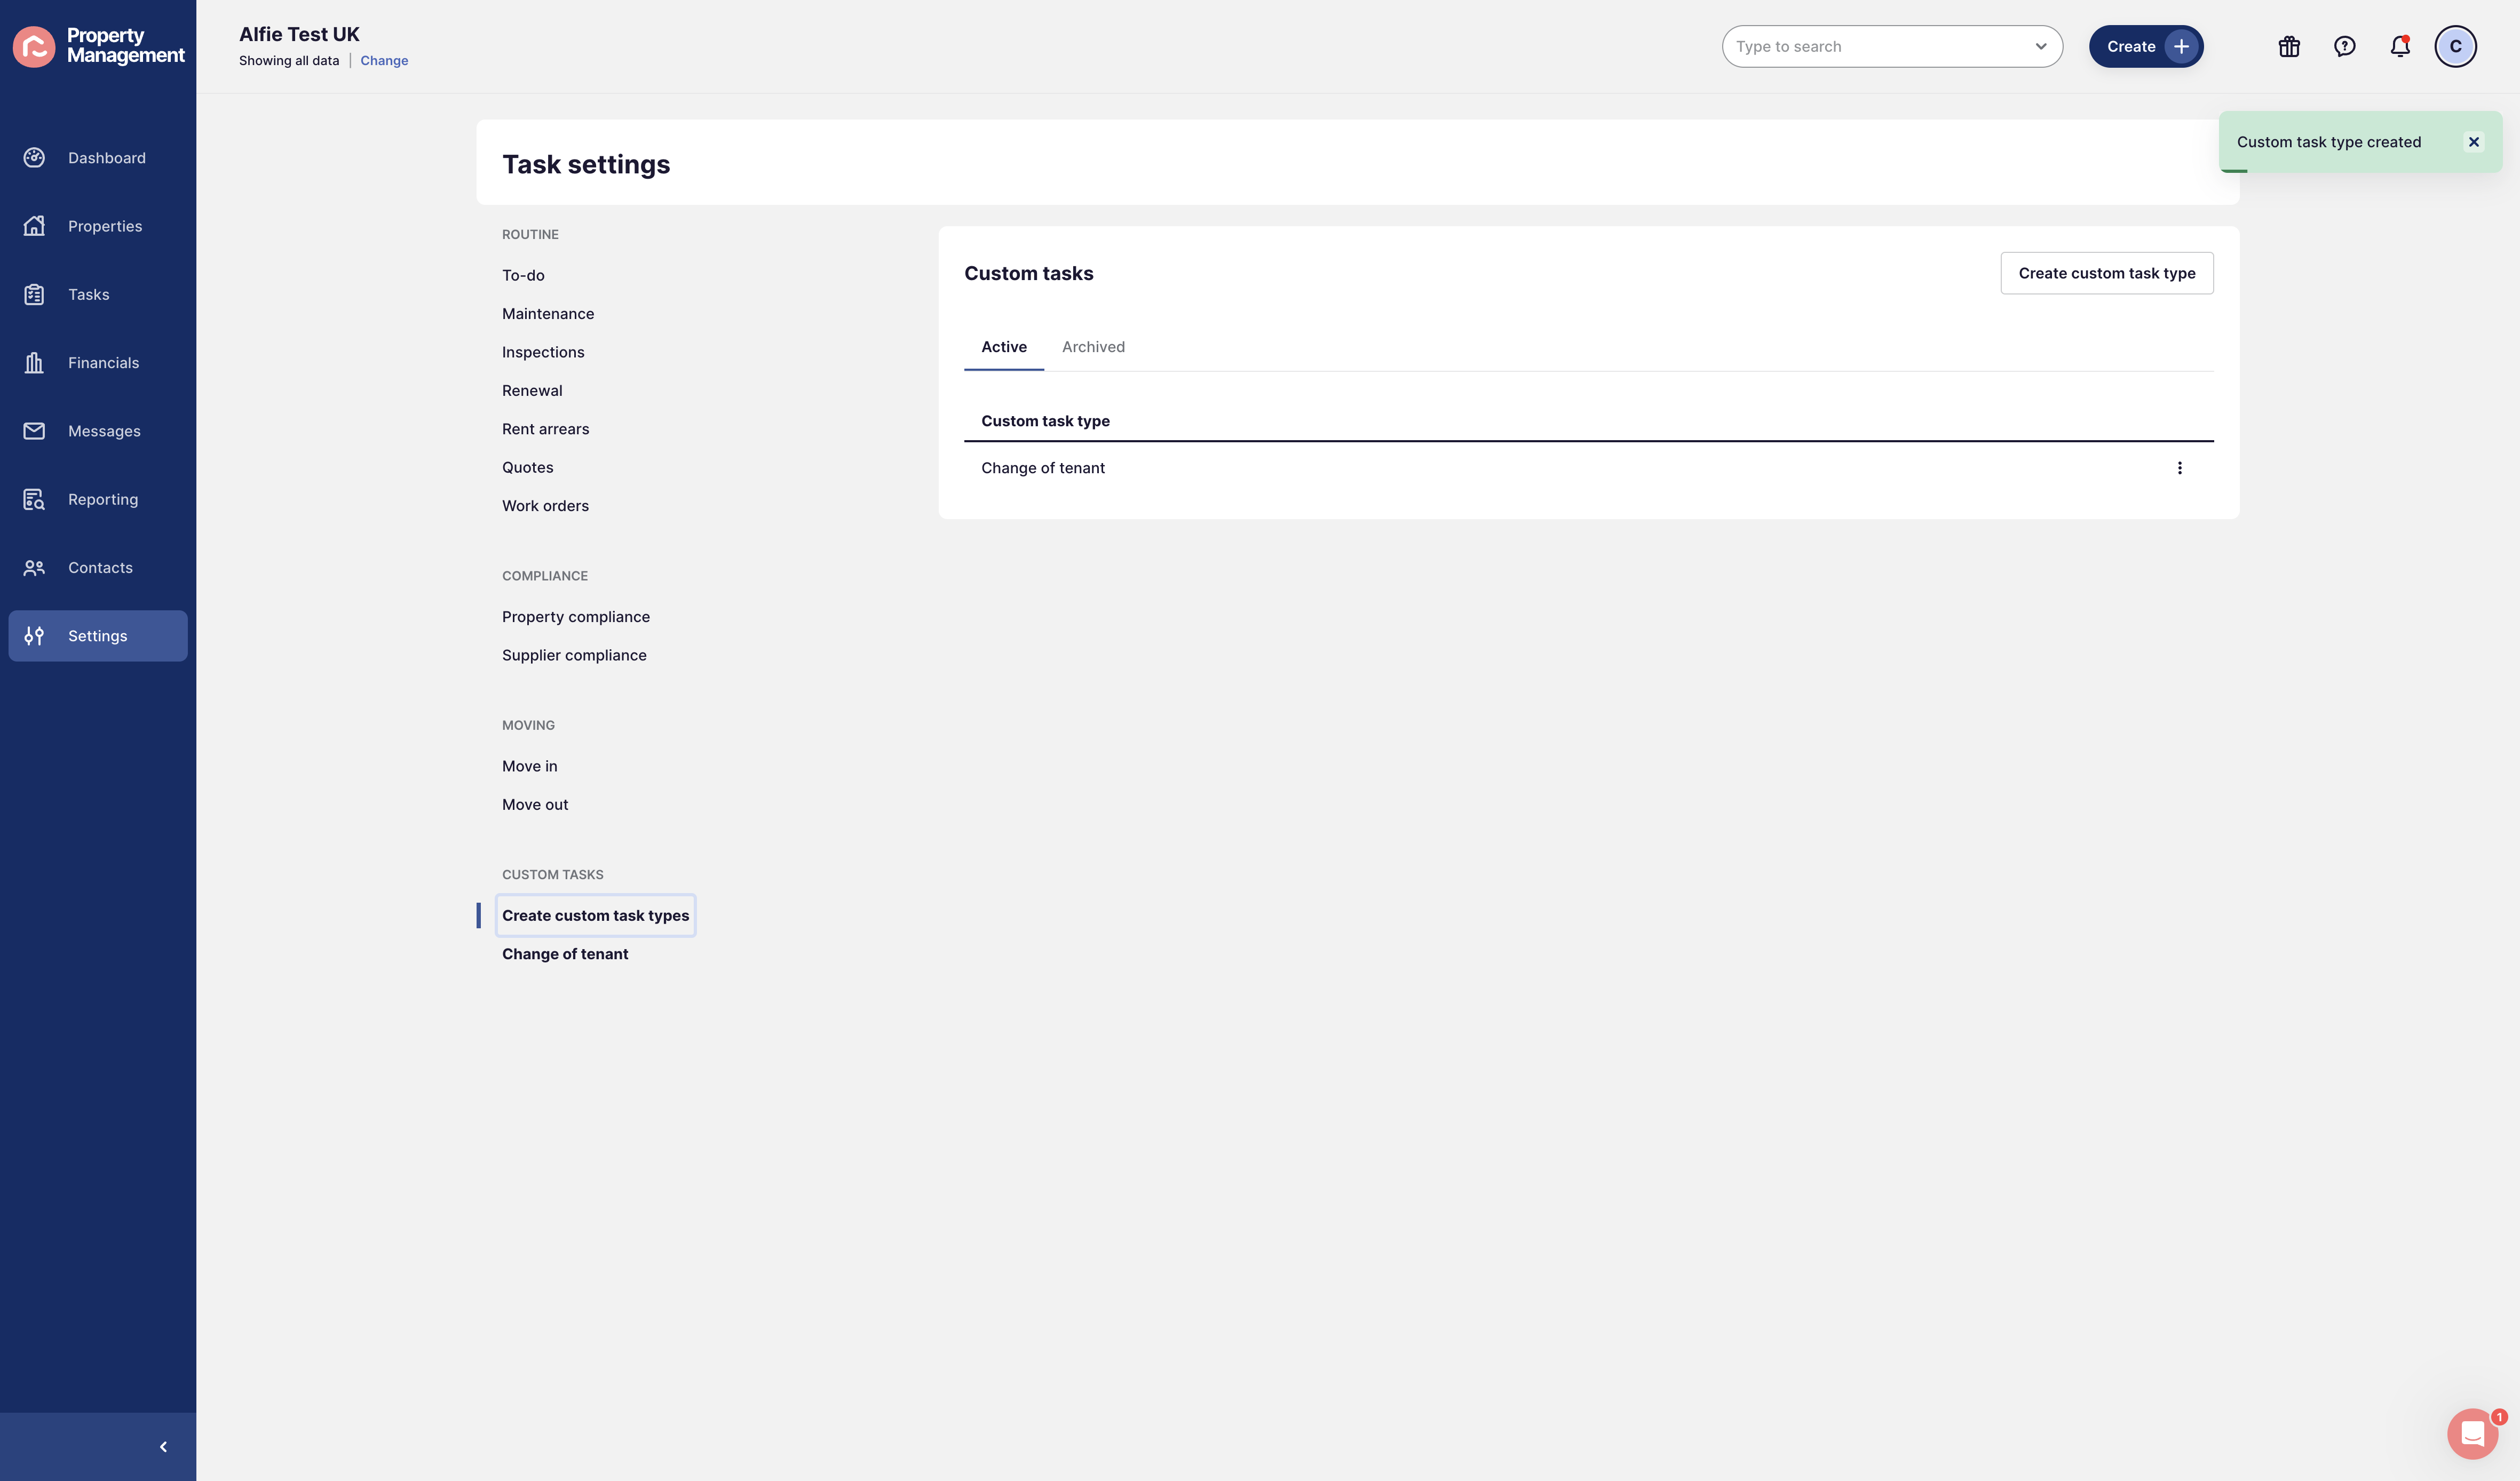Open the notifications bell

coord(2400,46)
